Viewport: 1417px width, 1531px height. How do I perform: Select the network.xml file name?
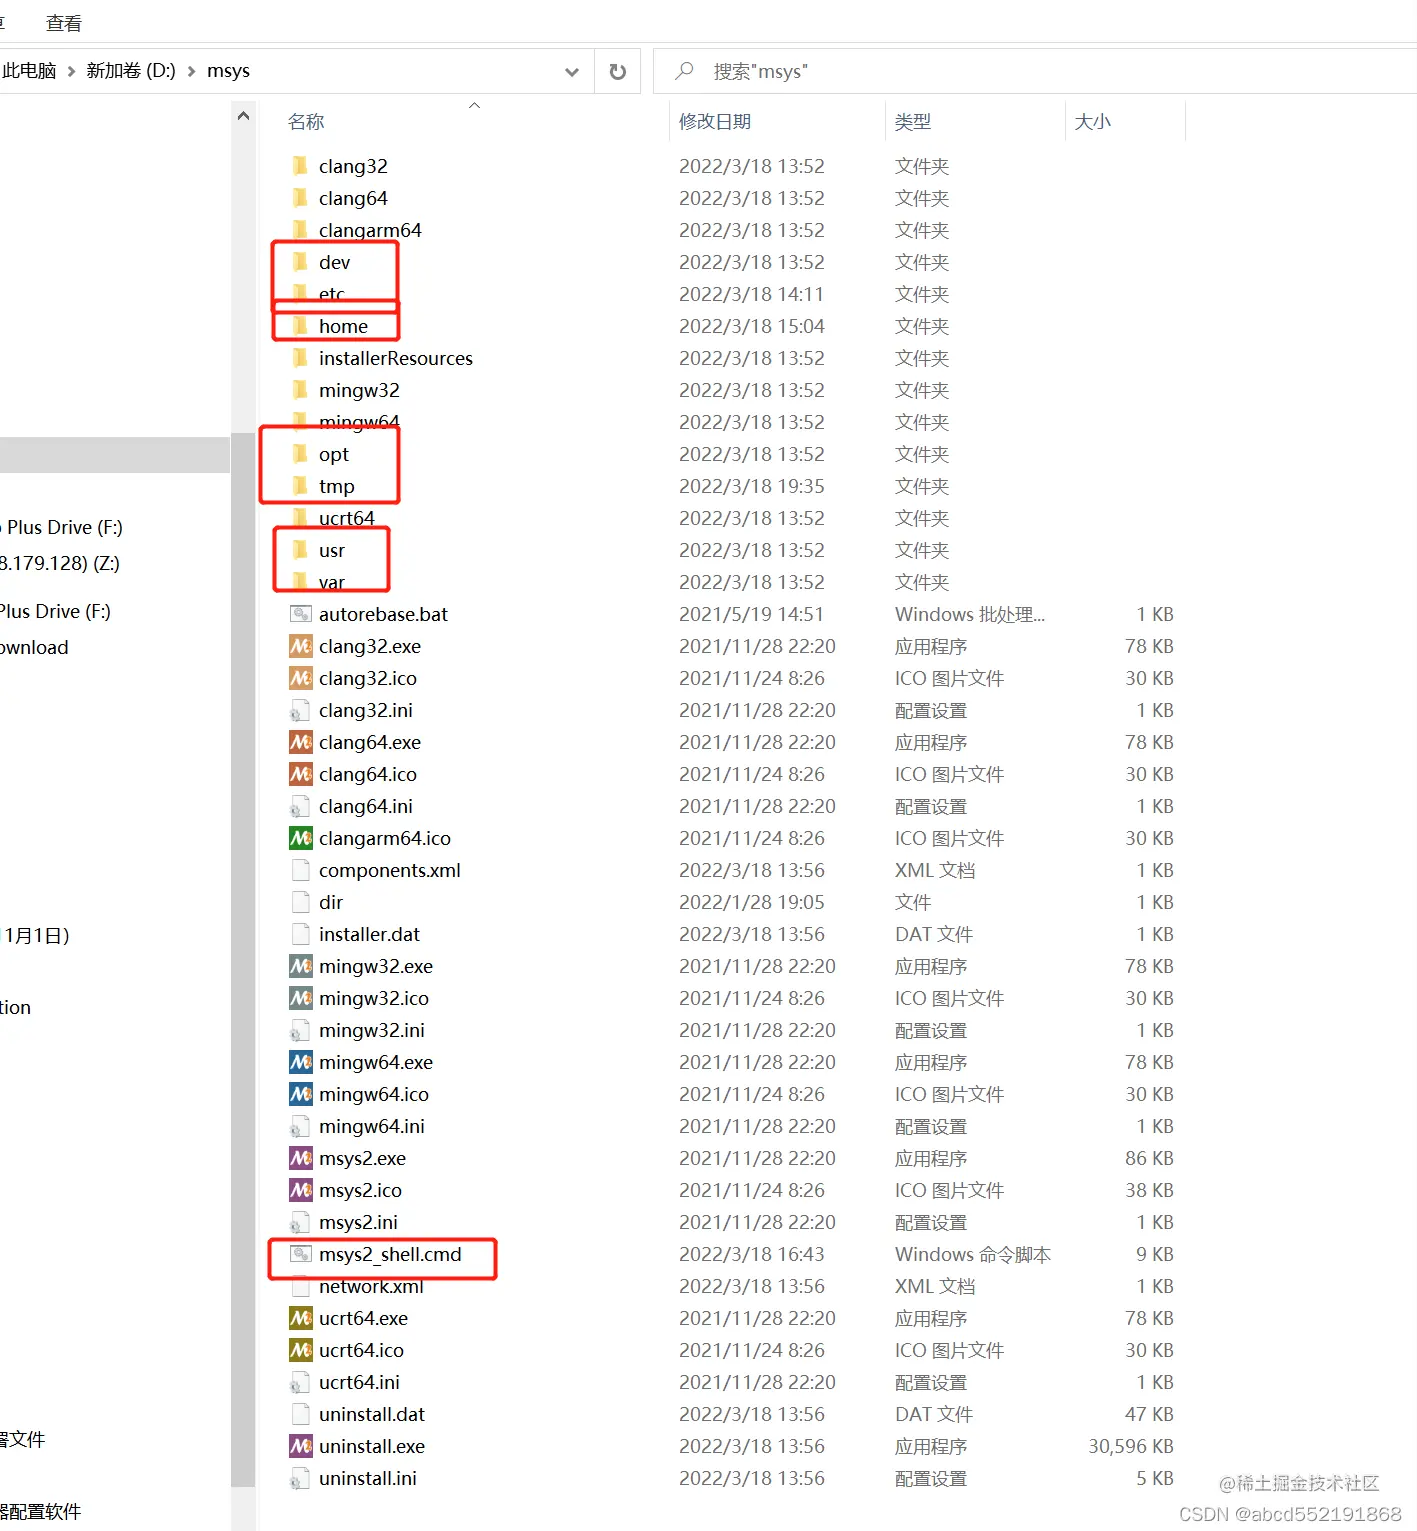tap(371, 1286)
